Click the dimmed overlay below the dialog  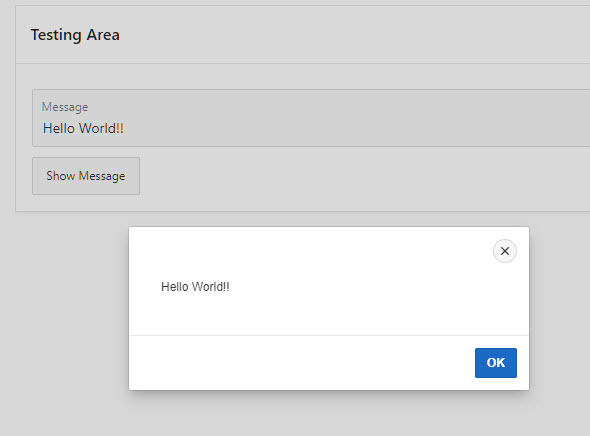click(328, 414)
